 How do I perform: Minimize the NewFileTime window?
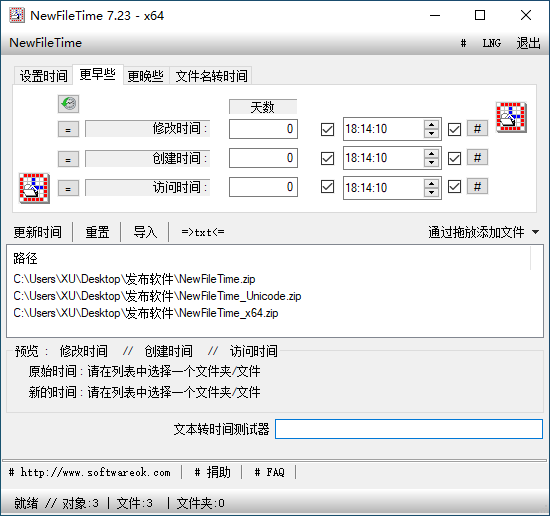tap(435, 15)
